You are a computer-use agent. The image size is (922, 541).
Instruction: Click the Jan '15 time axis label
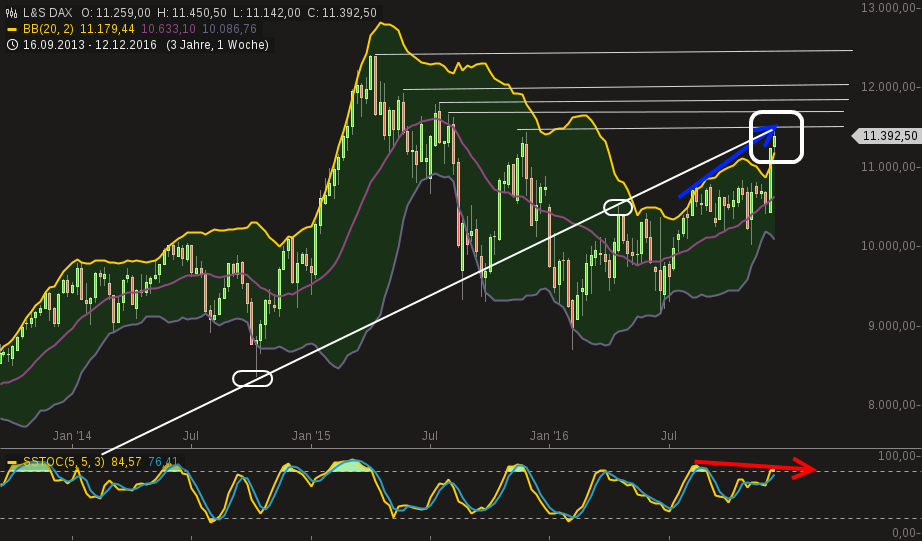311,436
